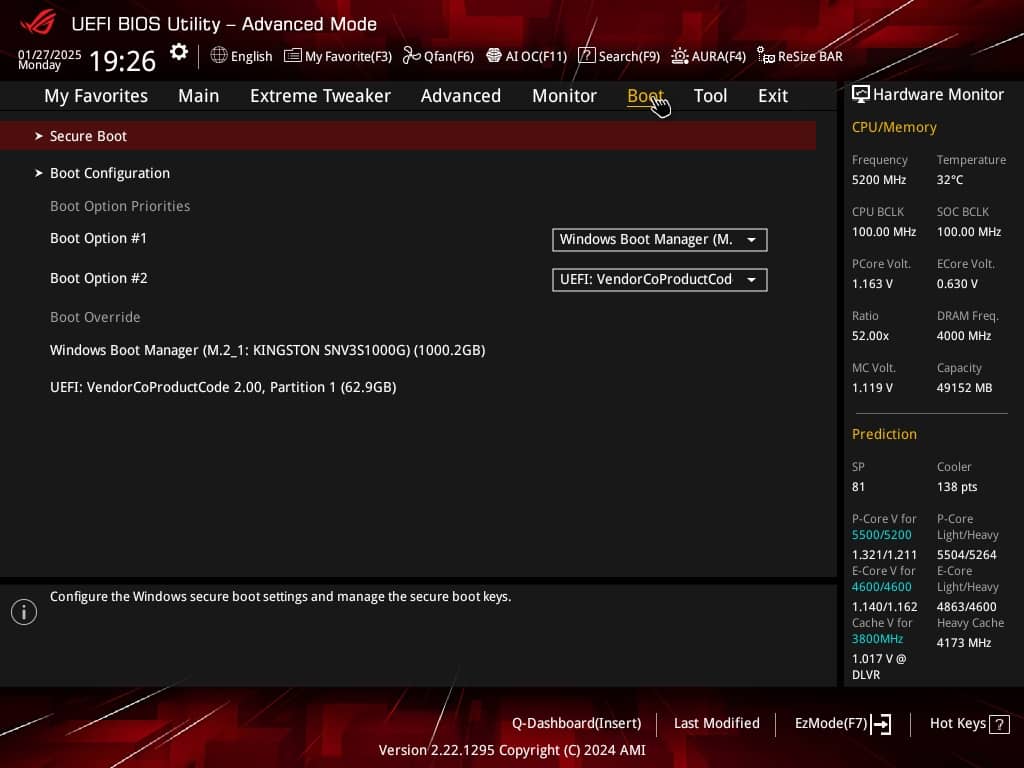
Task: Select the Boot tab
Action: (645, 96)
